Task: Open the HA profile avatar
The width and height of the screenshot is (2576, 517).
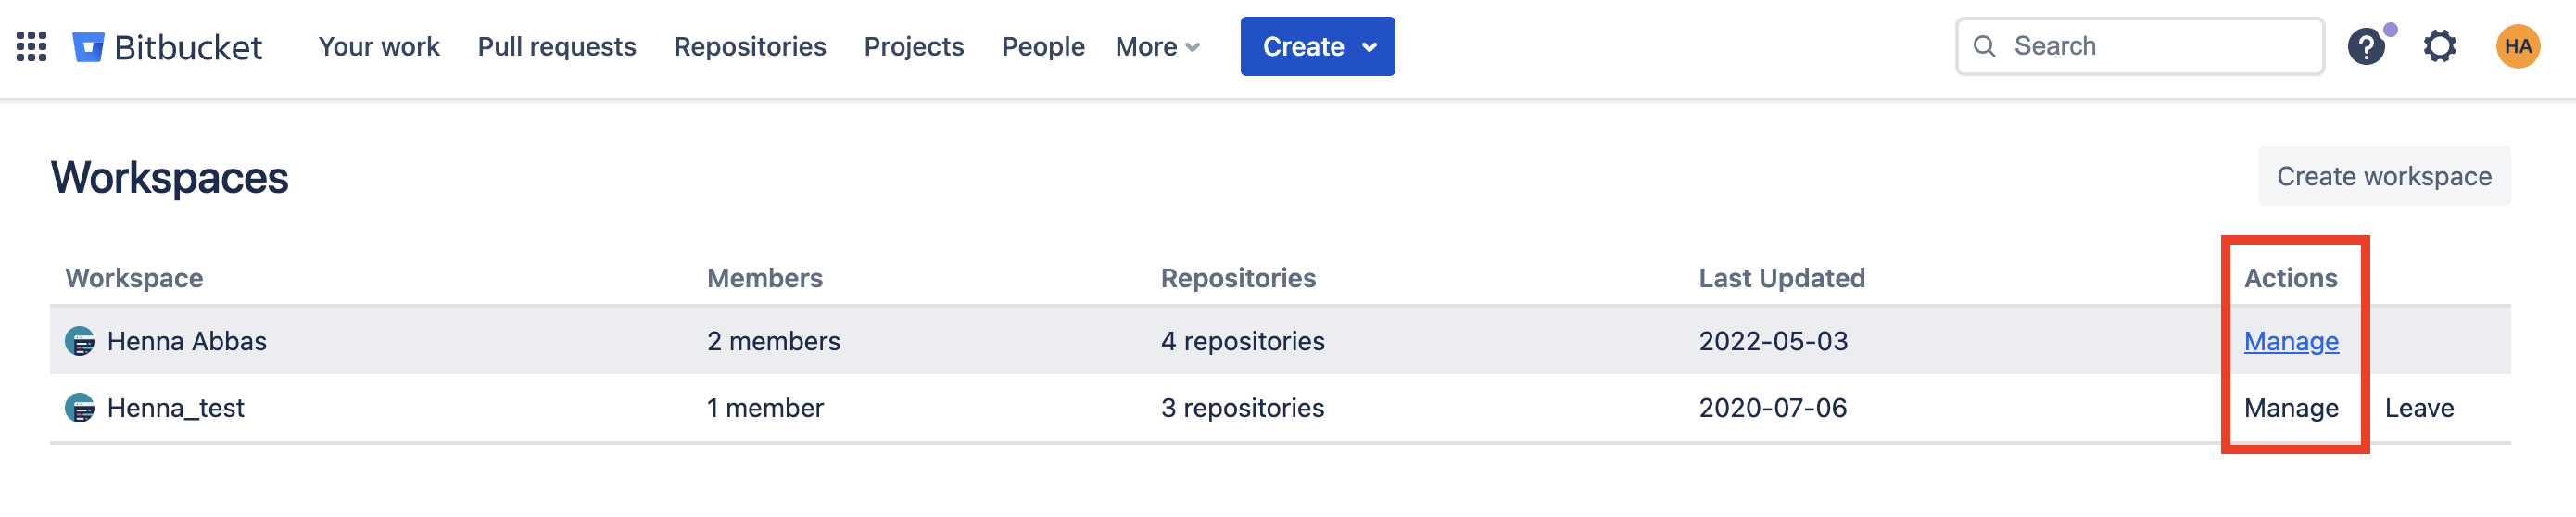Action: coord(2518,46)
